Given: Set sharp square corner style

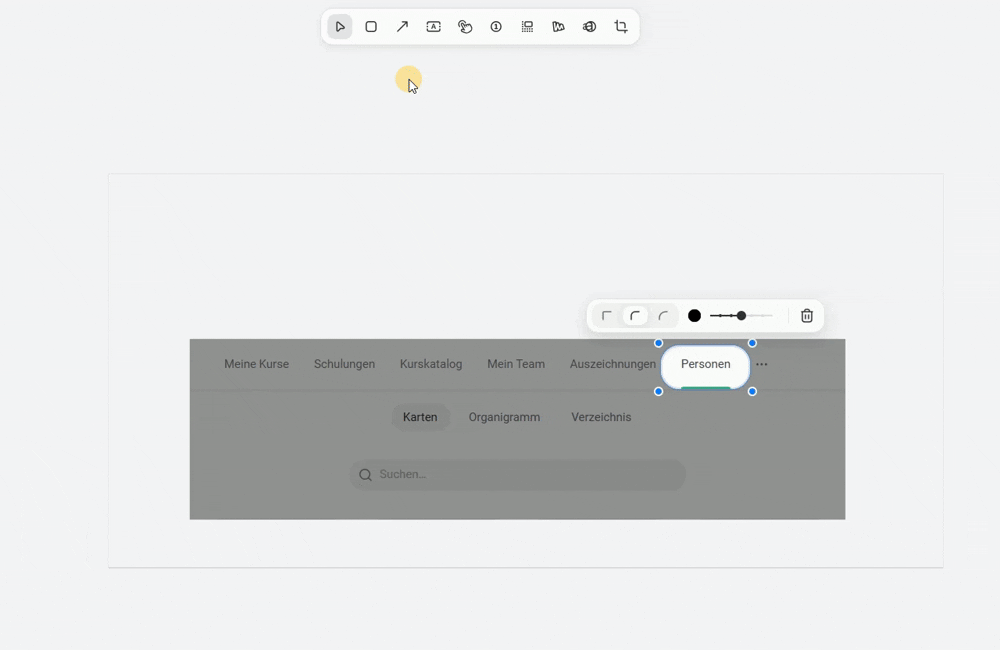Looking at the screenshot, I should point(607,316).
